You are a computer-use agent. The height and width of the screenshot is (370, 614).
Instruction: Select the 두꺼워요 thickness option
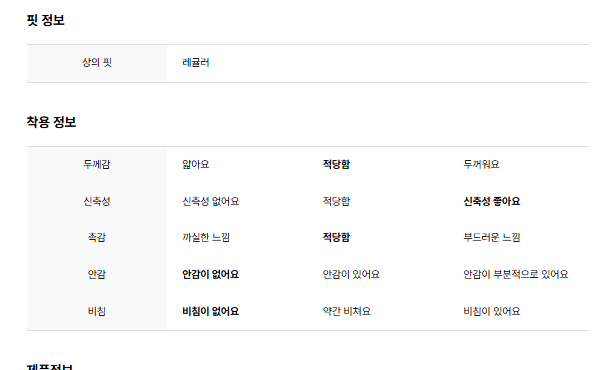pyautogui.click(x=481, y=164)
